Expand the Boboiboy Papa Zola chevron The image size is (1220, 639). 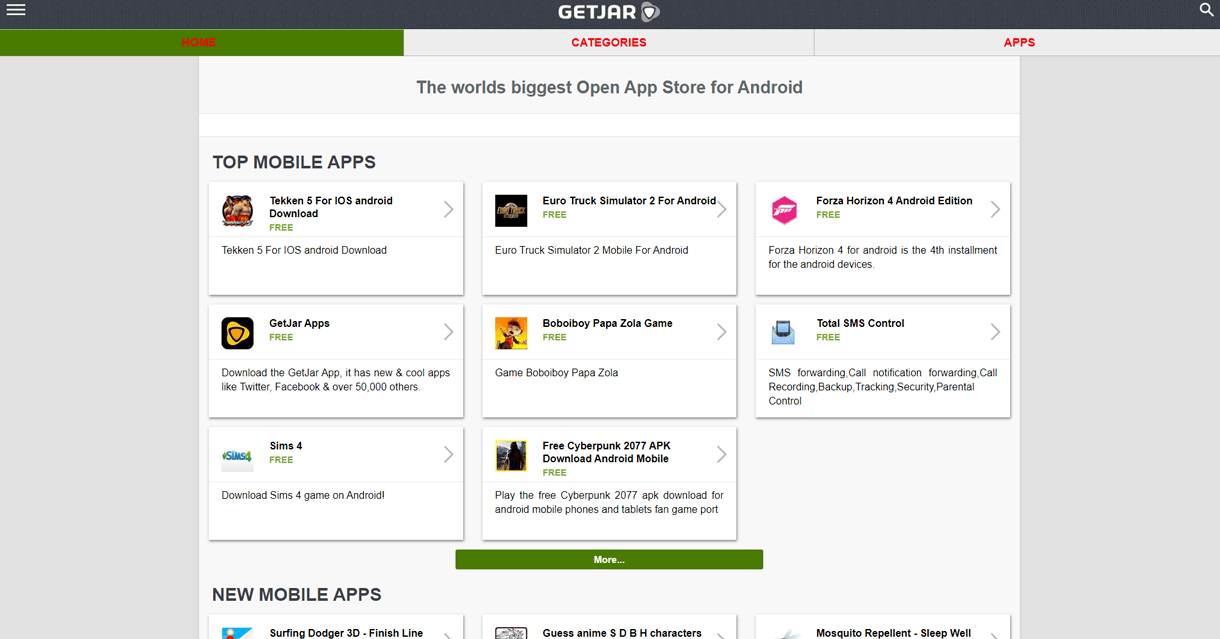[721, 332]
